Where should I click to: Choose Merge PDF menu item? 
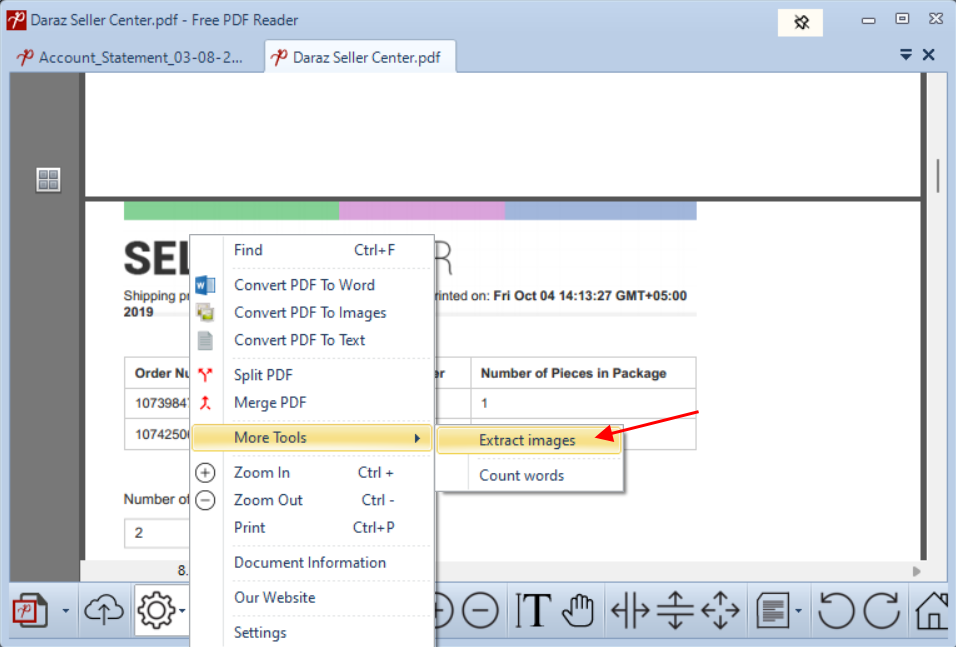tap(312, 402)
